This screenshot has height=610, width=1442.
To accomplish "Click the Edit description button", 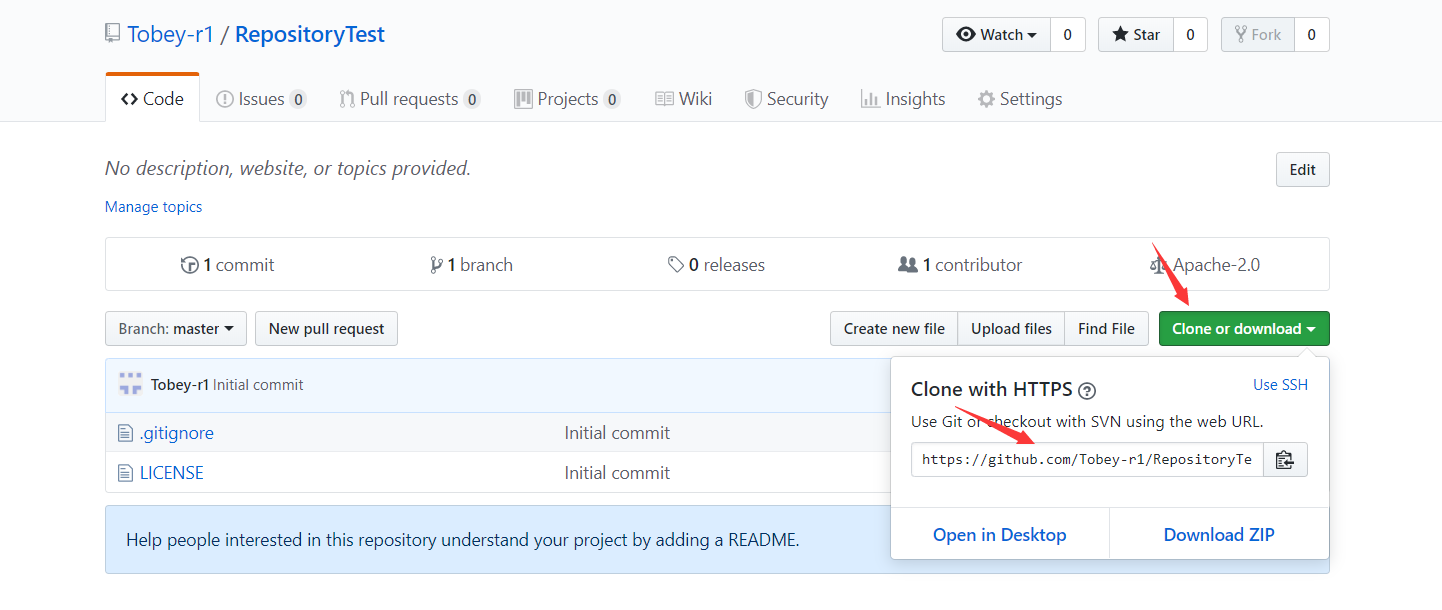I will pos(1302,170).
